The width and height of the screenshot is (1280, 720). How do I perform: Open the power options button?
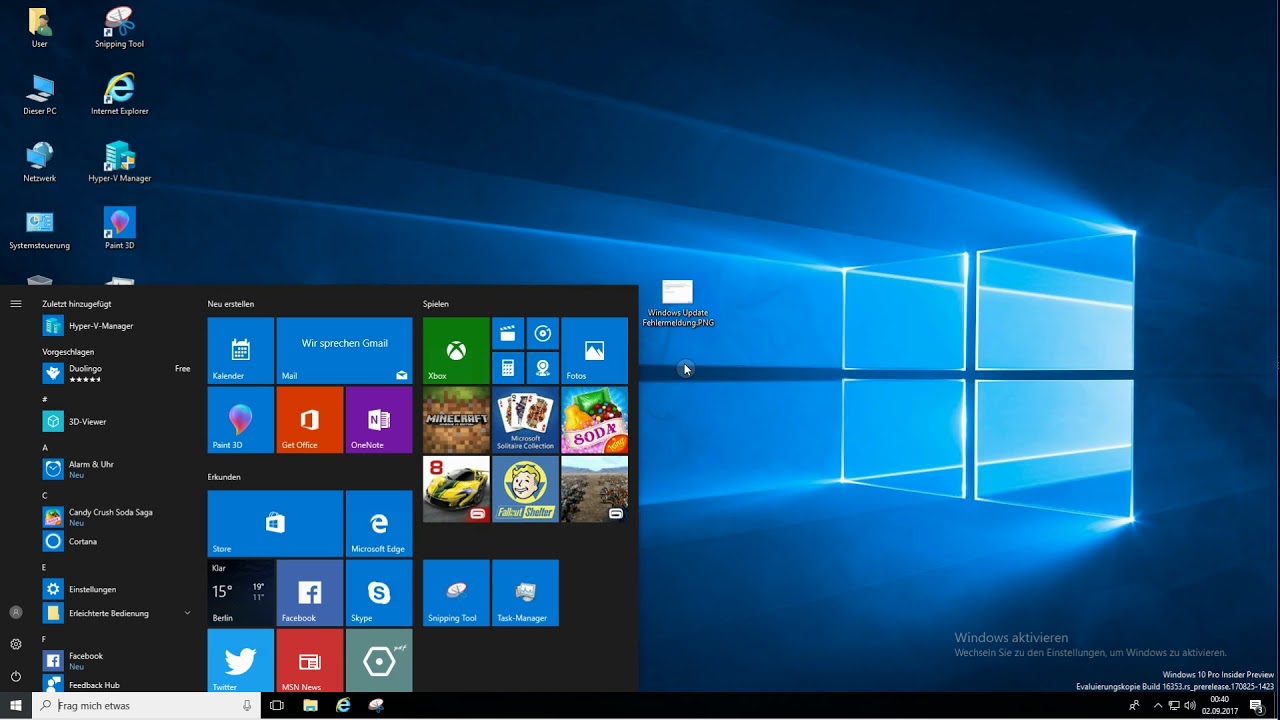[x=16, y=677]
